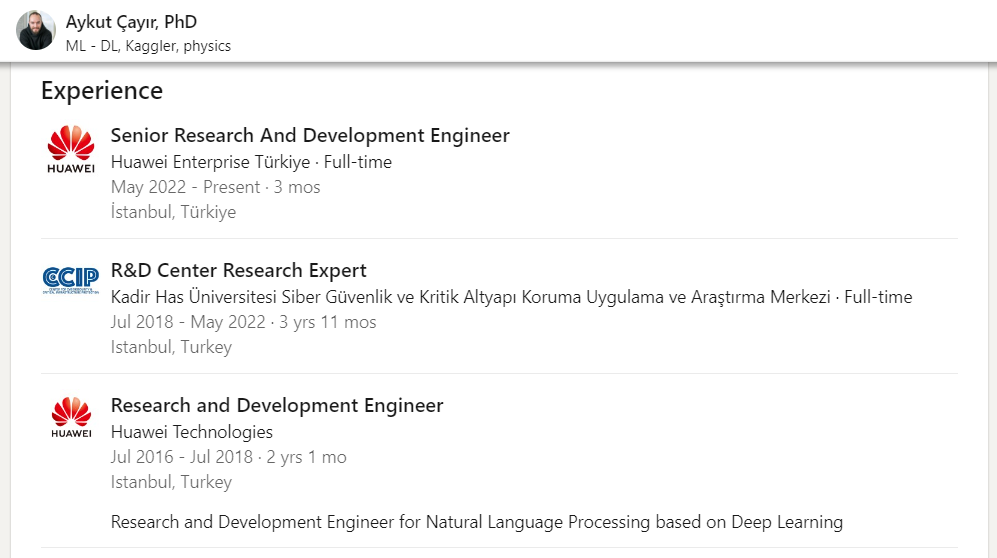
Task: Click the headline ML - DL, Kaggler, physics
Action: (148, 46)
